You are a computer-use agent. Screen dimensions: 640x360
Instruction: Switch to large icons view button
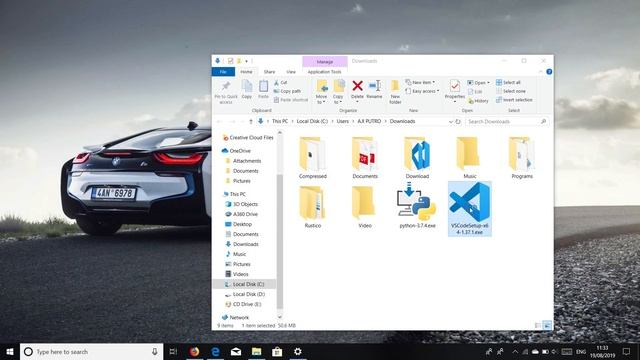tap(547, 325)
